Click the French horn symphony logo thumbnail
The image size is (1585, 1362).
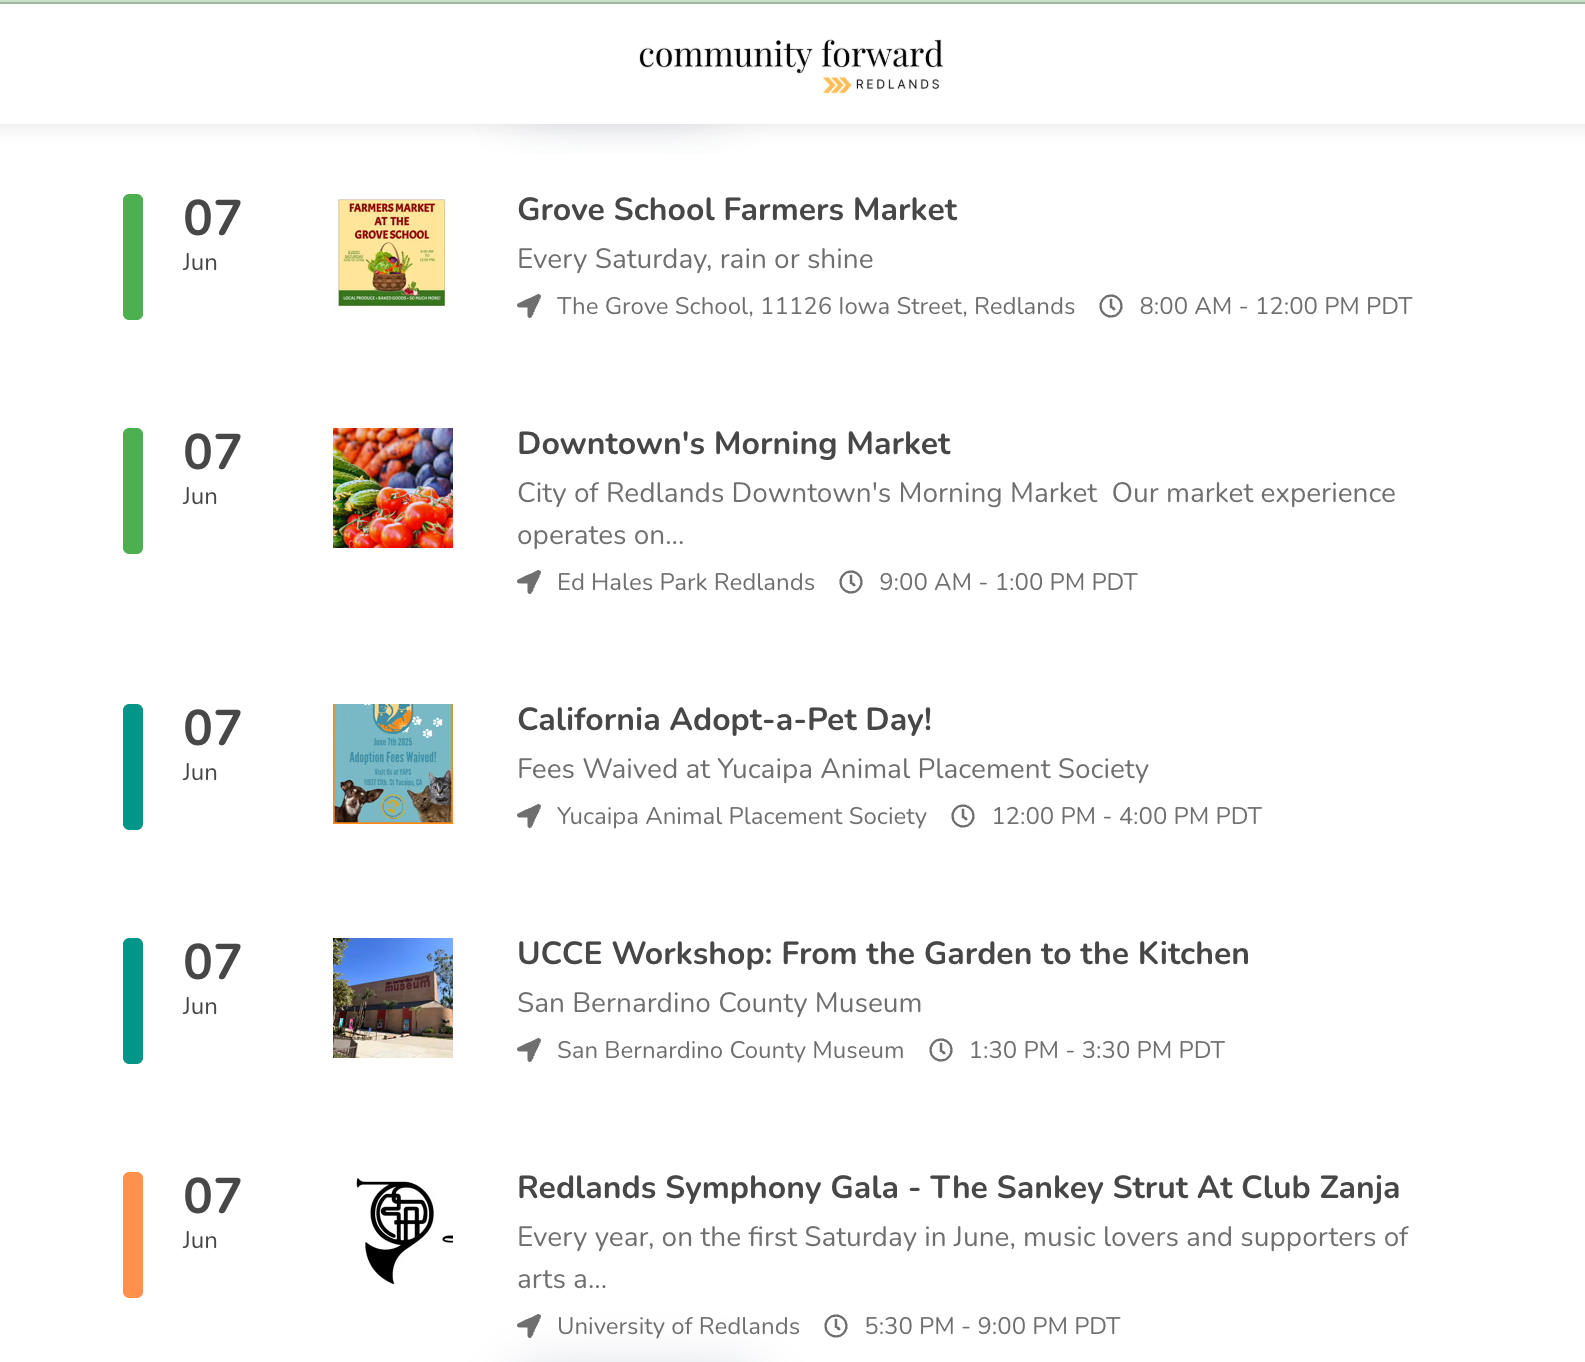[402, 1230]
